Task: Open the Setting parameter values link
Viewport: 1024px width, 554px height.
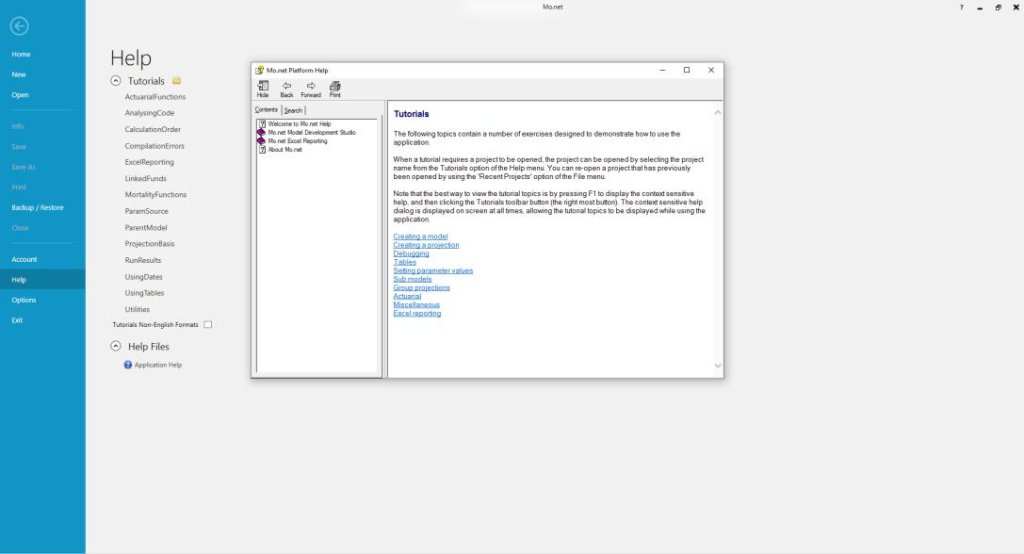Action: [433, 270]
